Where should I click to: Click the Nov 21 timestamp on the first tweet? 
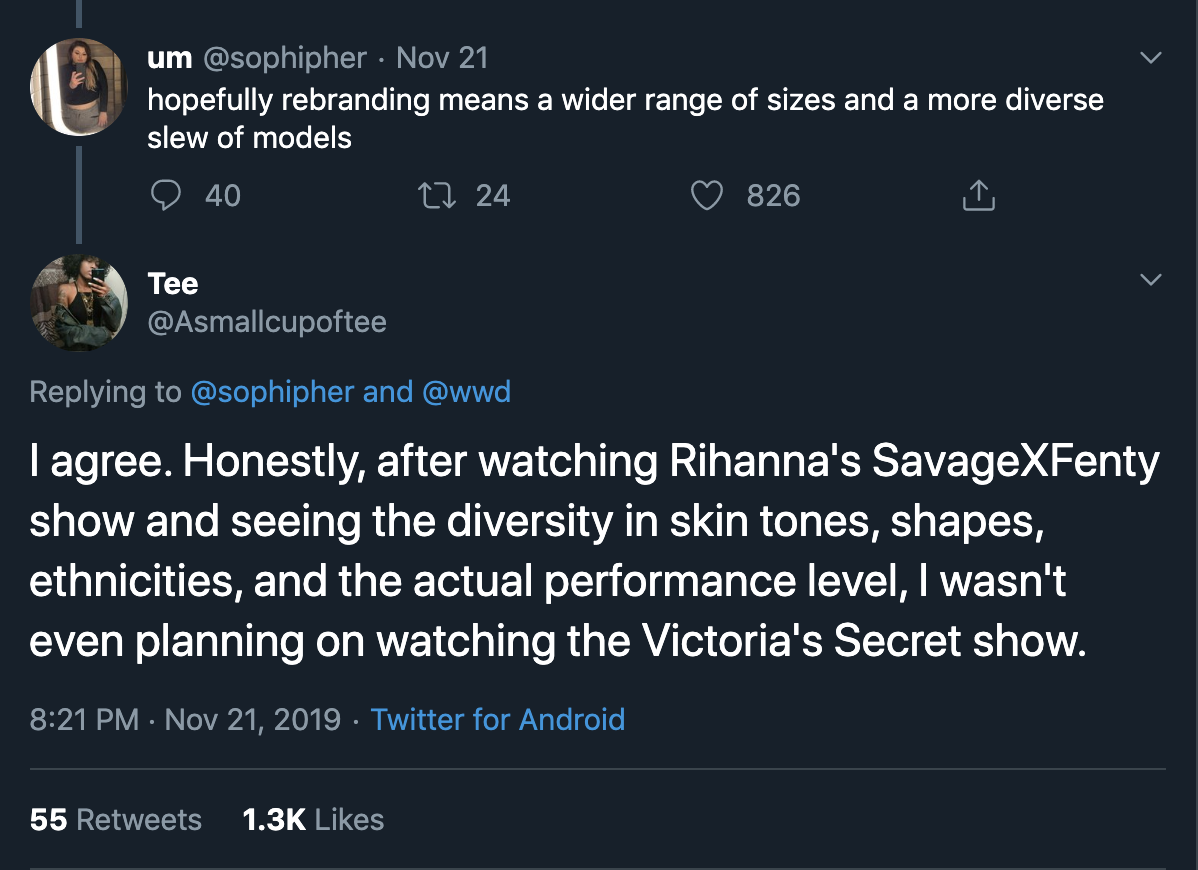(x=442, y=58)
